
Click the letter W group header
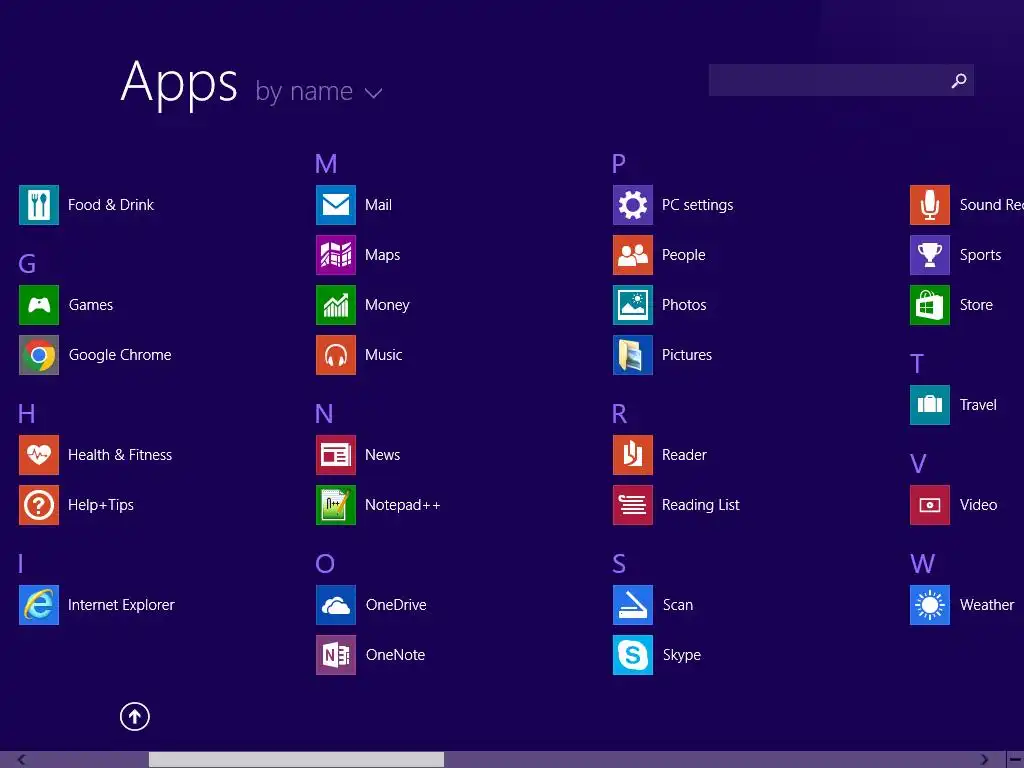[922, 564]
